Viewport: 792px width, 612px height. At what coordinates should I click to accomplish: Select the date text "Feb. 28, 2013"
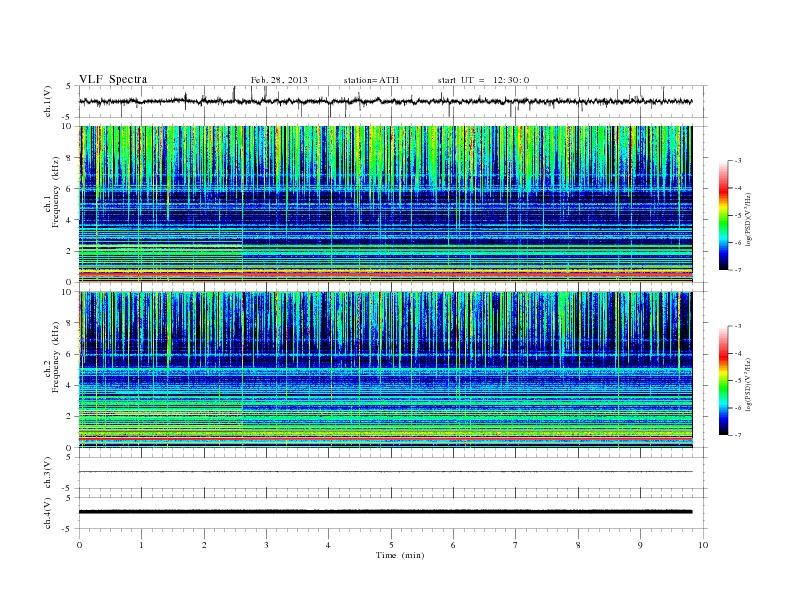click(279, 80)
